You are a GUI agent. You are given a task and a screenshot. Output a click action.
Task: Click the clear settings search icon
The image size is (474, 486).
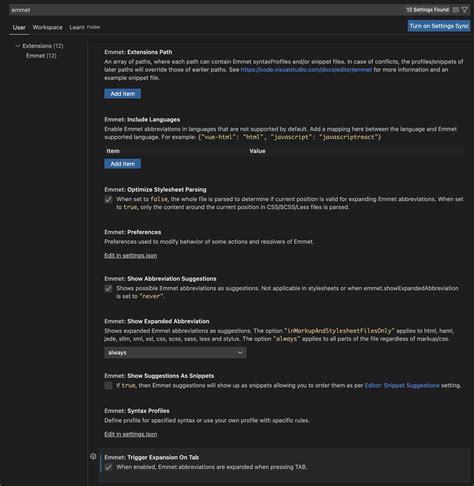click(456, 10)
